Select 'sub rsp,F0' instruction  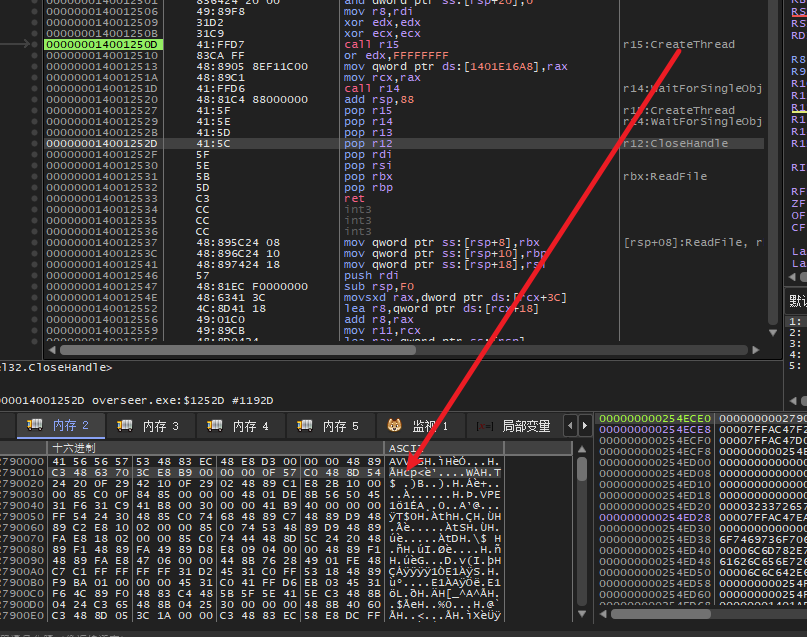pos(379,287)
